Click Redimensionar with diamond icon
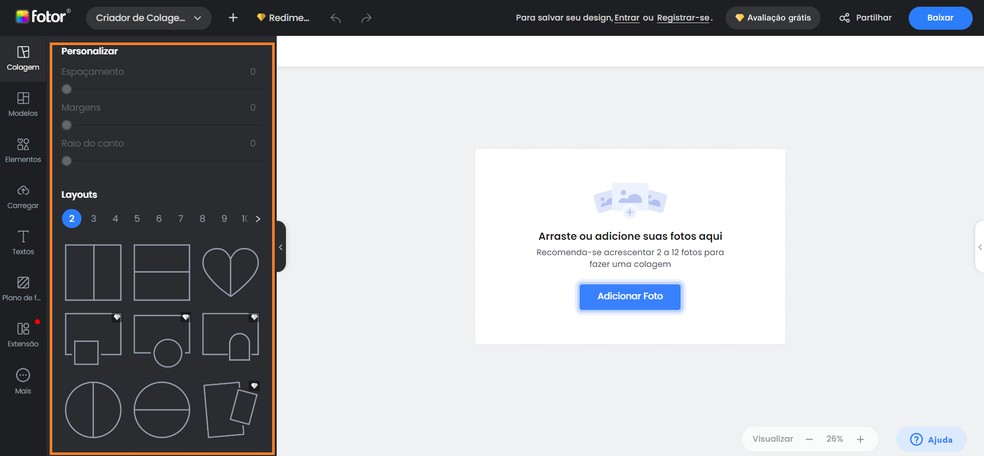The width and height of the screenshot is (984, 456). pyautogui.click(x=283, y=18)
